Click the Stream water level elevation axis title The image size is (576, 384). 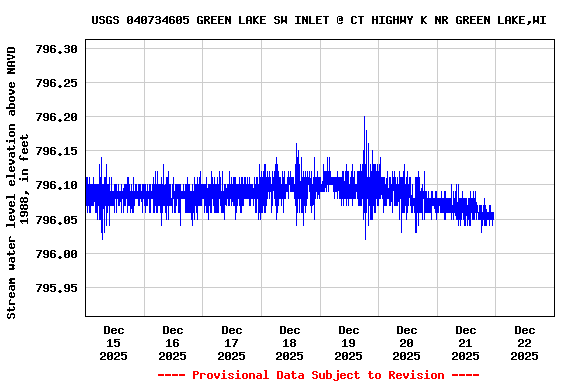point(17,183)
